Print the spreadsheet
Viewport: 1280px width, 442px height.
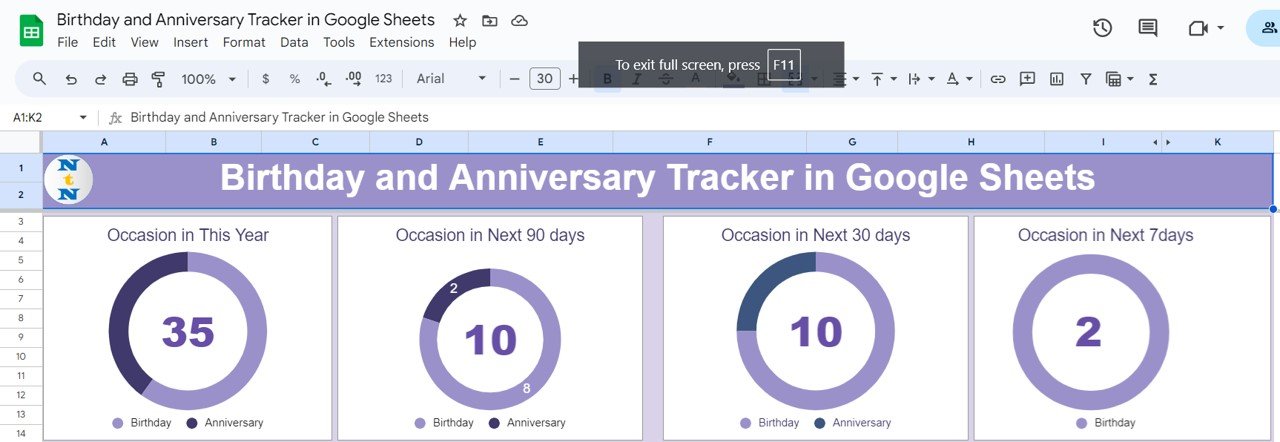tap(129, 78)
